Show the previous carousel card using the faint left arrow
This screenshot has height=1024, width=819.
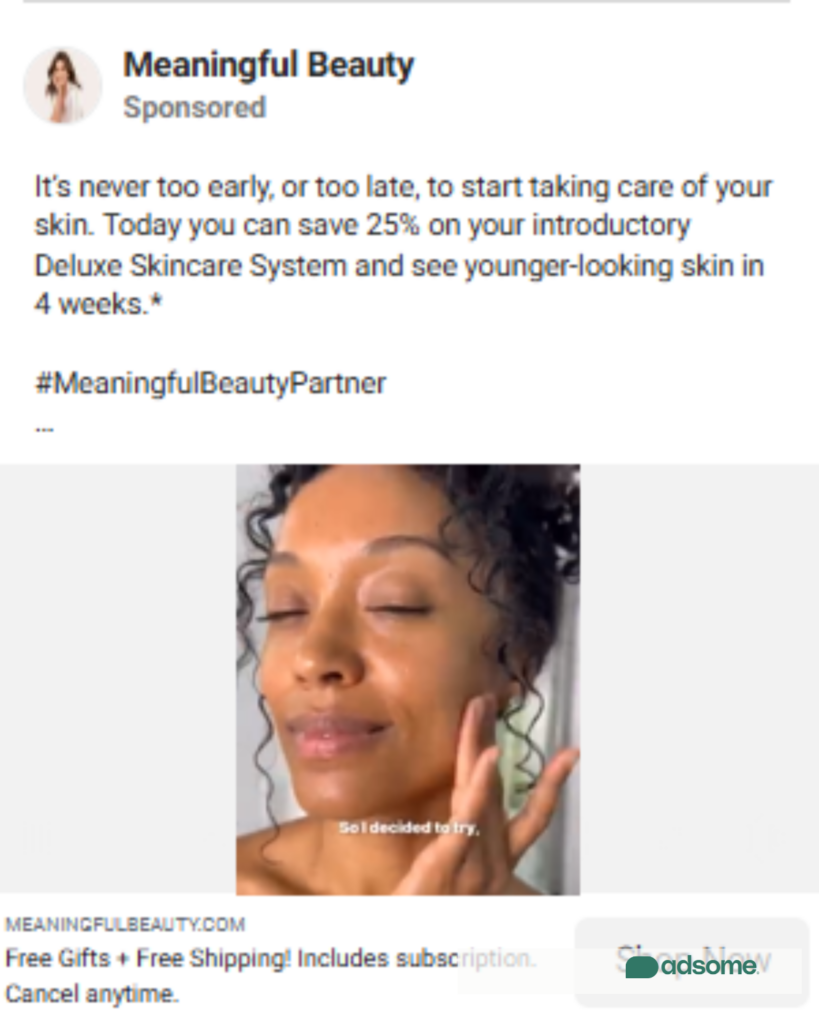40,837
